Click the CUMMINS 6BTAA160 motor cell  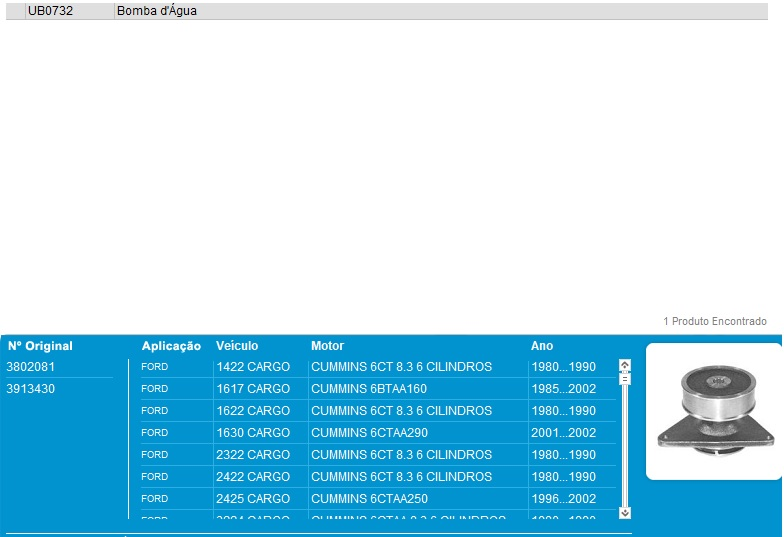coord(369,389)
